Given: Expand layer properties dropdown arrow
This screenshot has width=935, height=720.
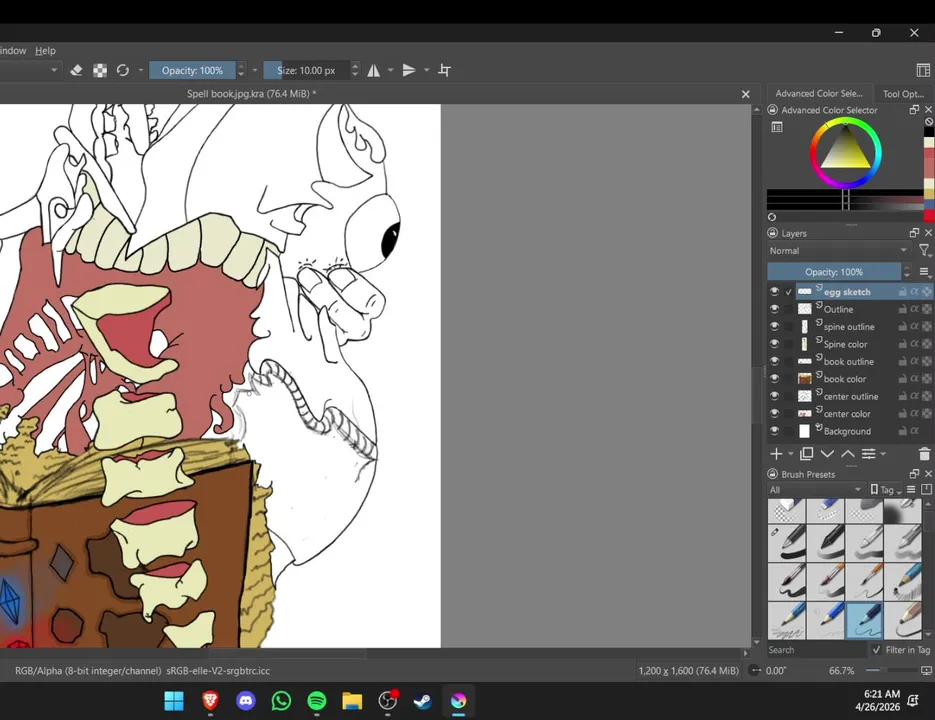Looking at the screenshot, I should click(x=883, y=454).
